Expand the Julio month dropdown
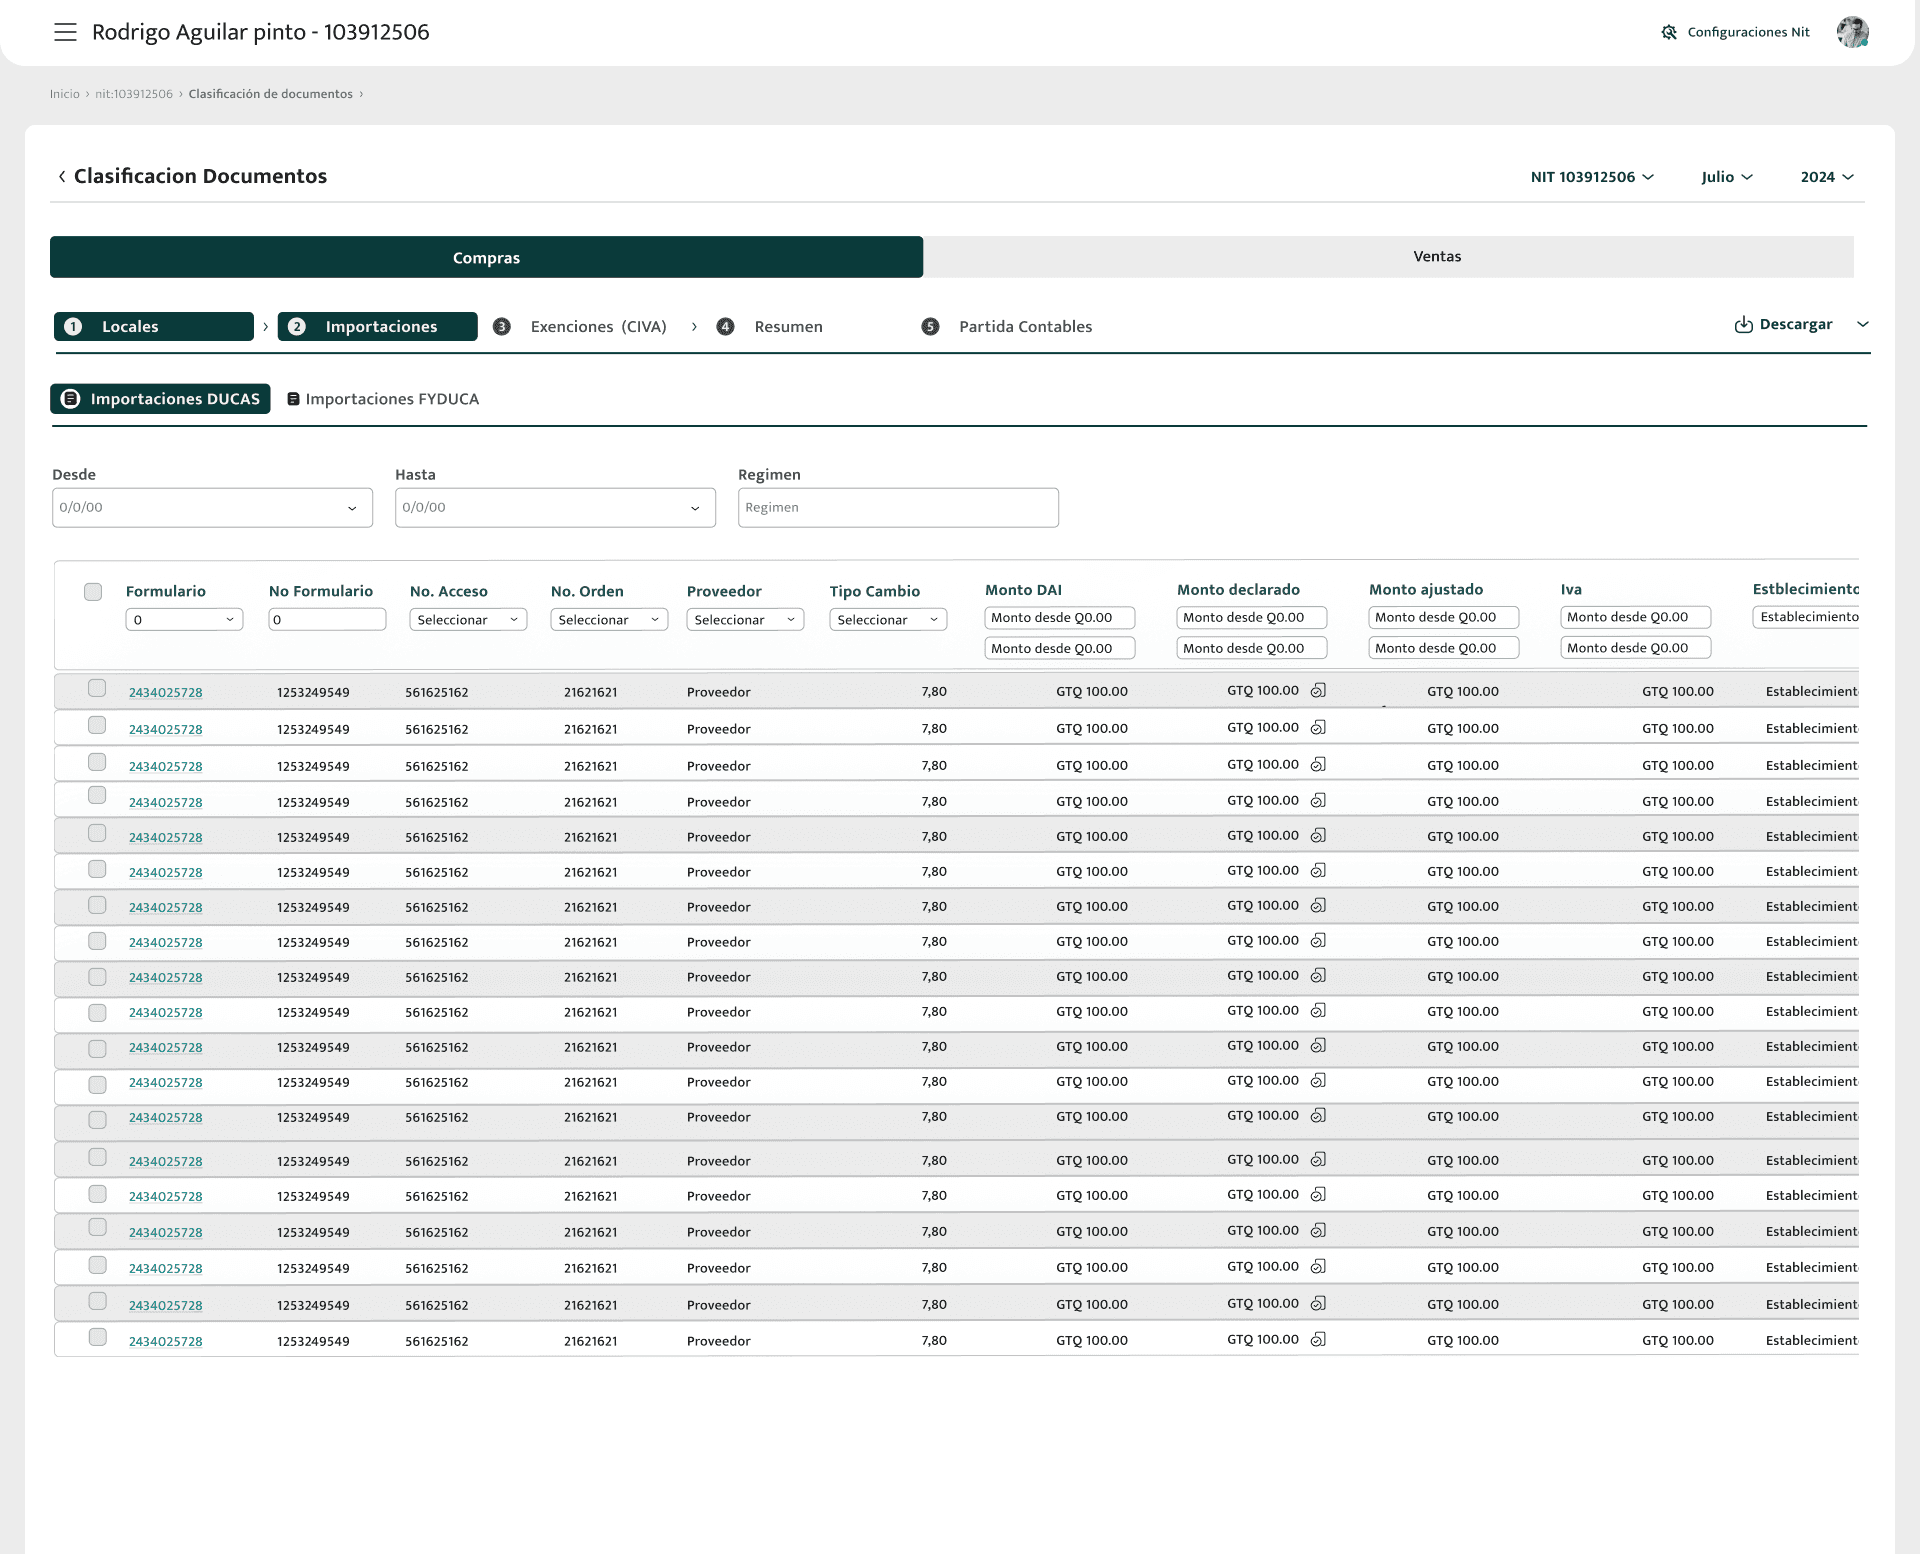The height and width of the screenshot is (1554, 1920). (x=1727, y=177)
